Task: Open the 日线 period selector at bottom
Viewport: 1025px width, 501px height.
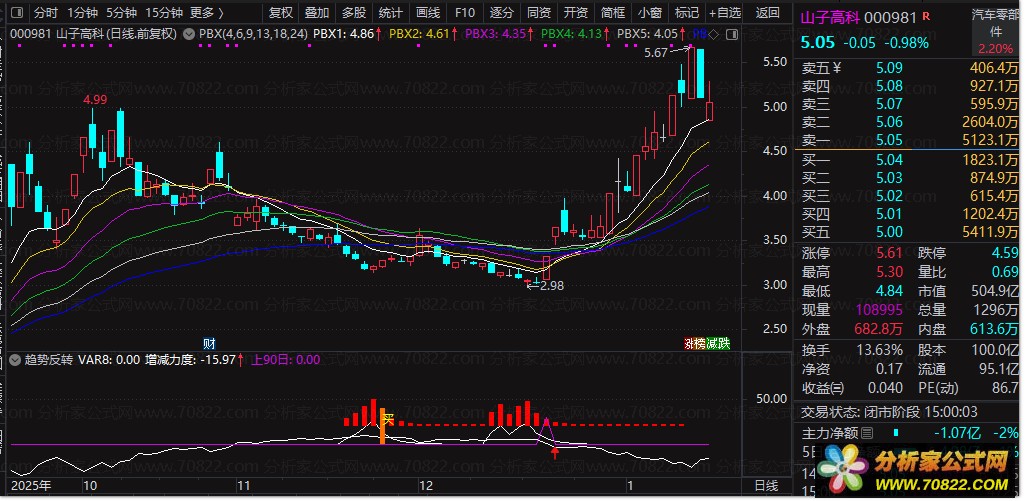Action: tap(765, 485)
